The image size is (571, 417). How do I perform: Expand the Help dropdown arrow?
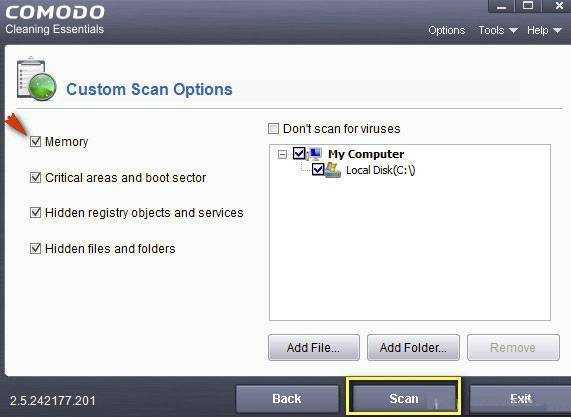[557, 31]
